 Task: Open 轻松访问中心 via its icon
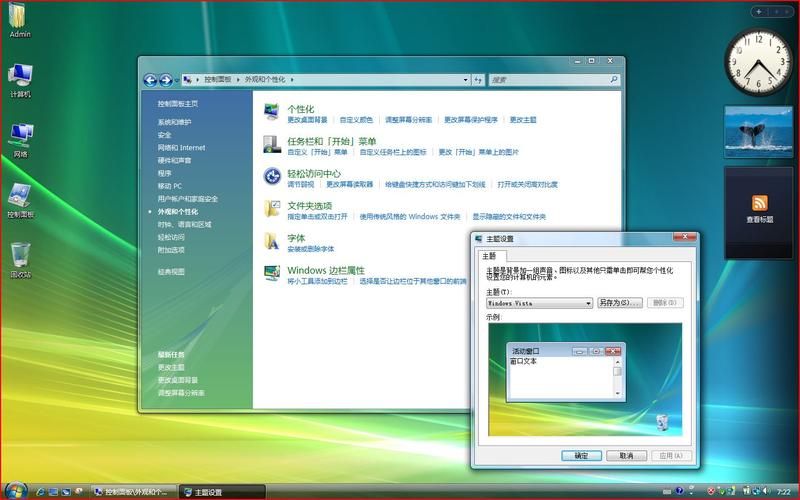coord(272,176)
